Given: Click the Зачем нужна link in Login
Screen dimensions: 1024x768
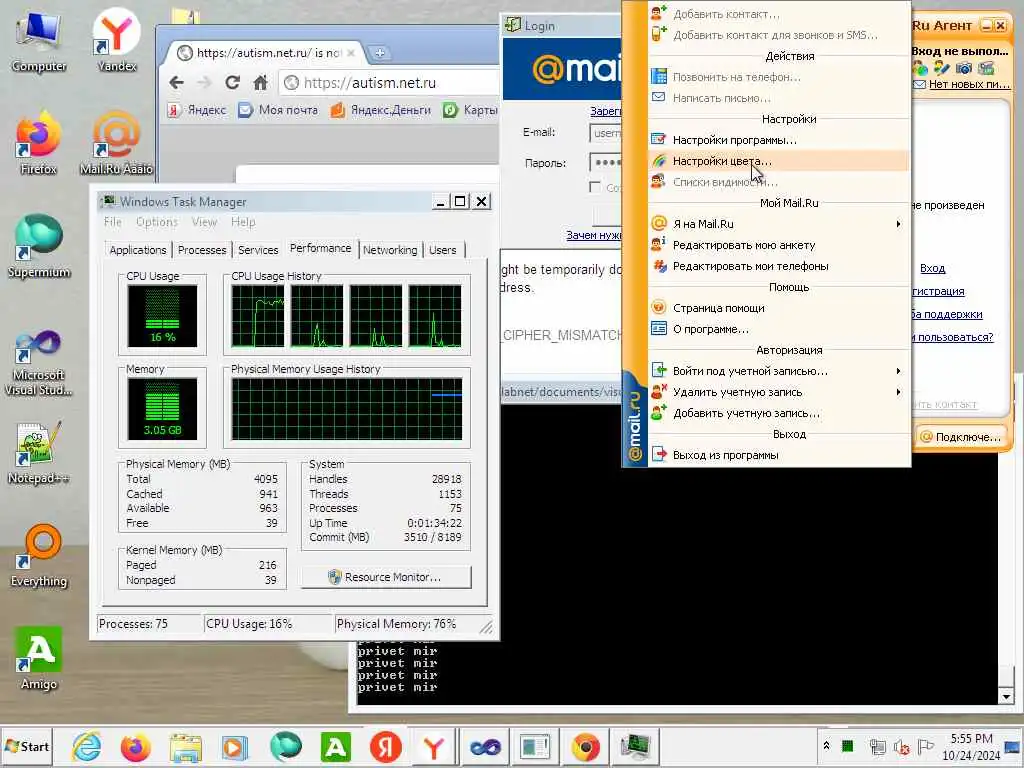Looking at the screenshot, I should (x=594, y=235).
